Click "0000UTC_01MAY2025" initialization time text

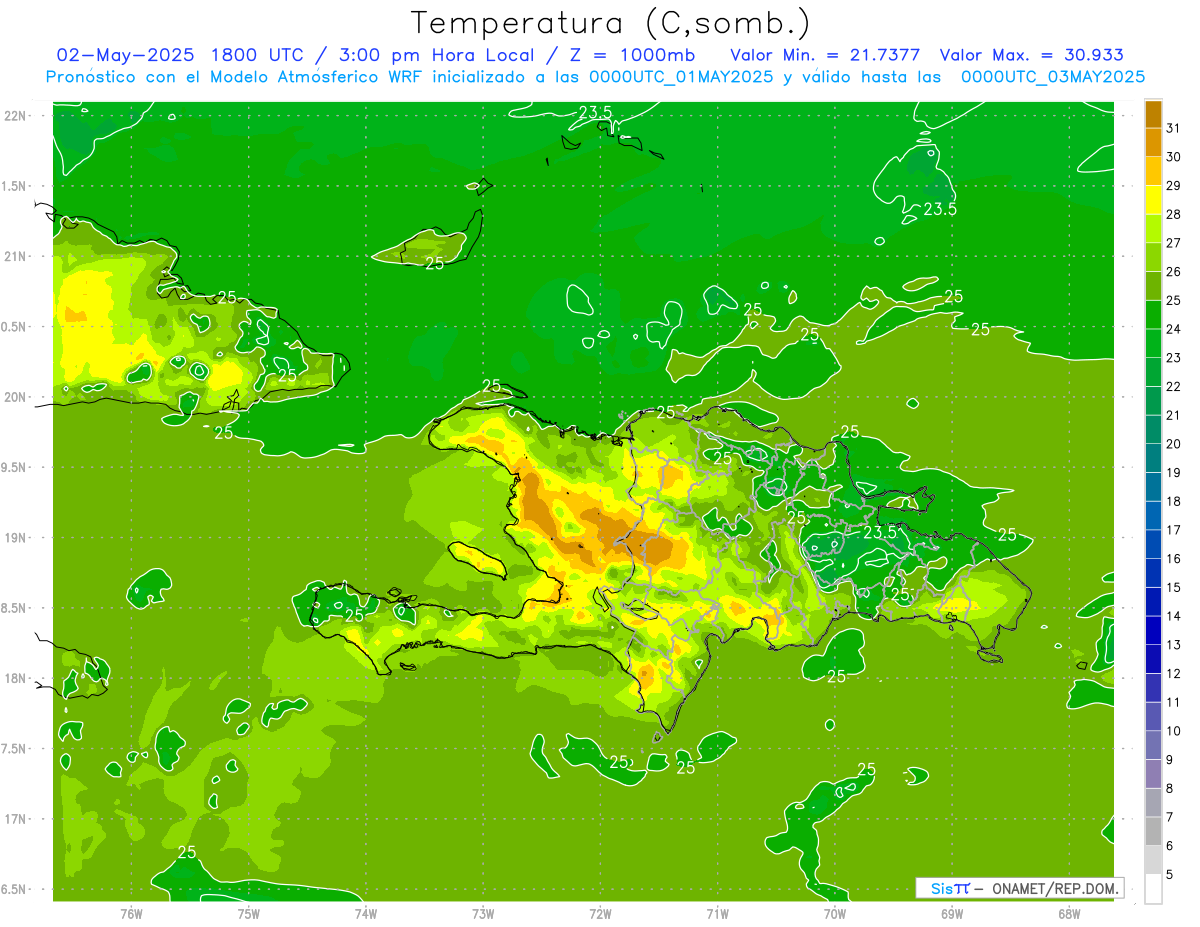[681, 77]
